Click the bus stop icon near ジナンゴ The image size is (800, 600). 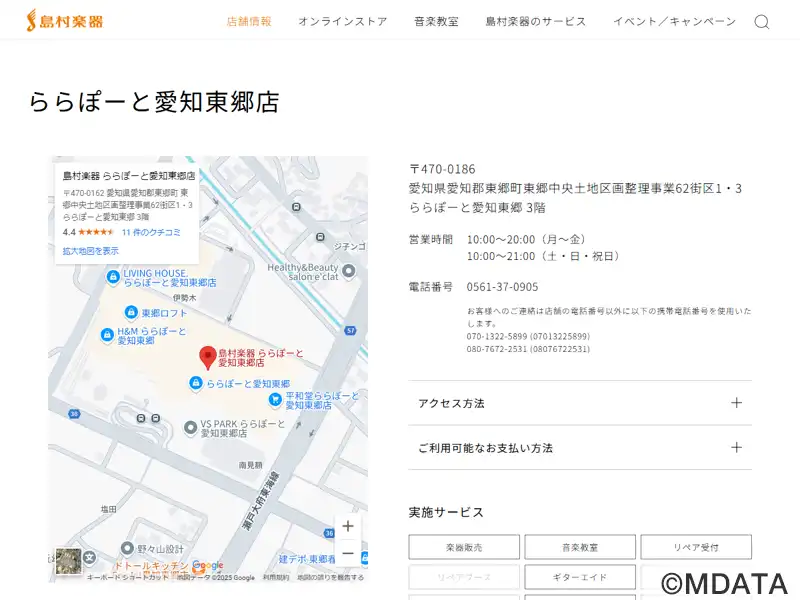pyautogui.click(x=320, y=237)
